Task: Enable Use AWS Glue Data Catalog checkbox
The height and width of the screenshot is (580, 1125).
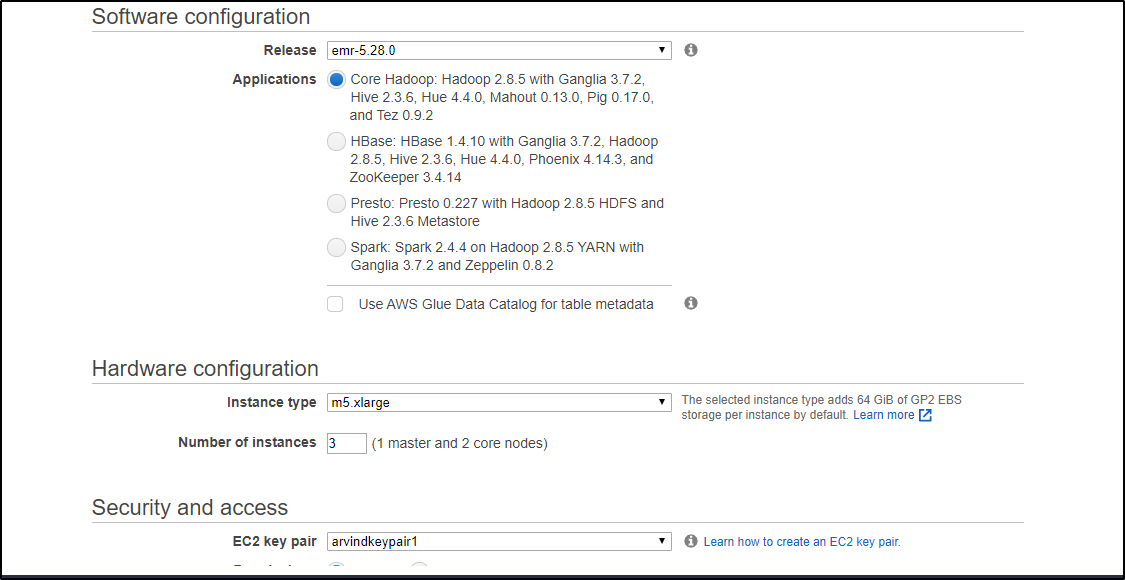Action: click(335, 304)
